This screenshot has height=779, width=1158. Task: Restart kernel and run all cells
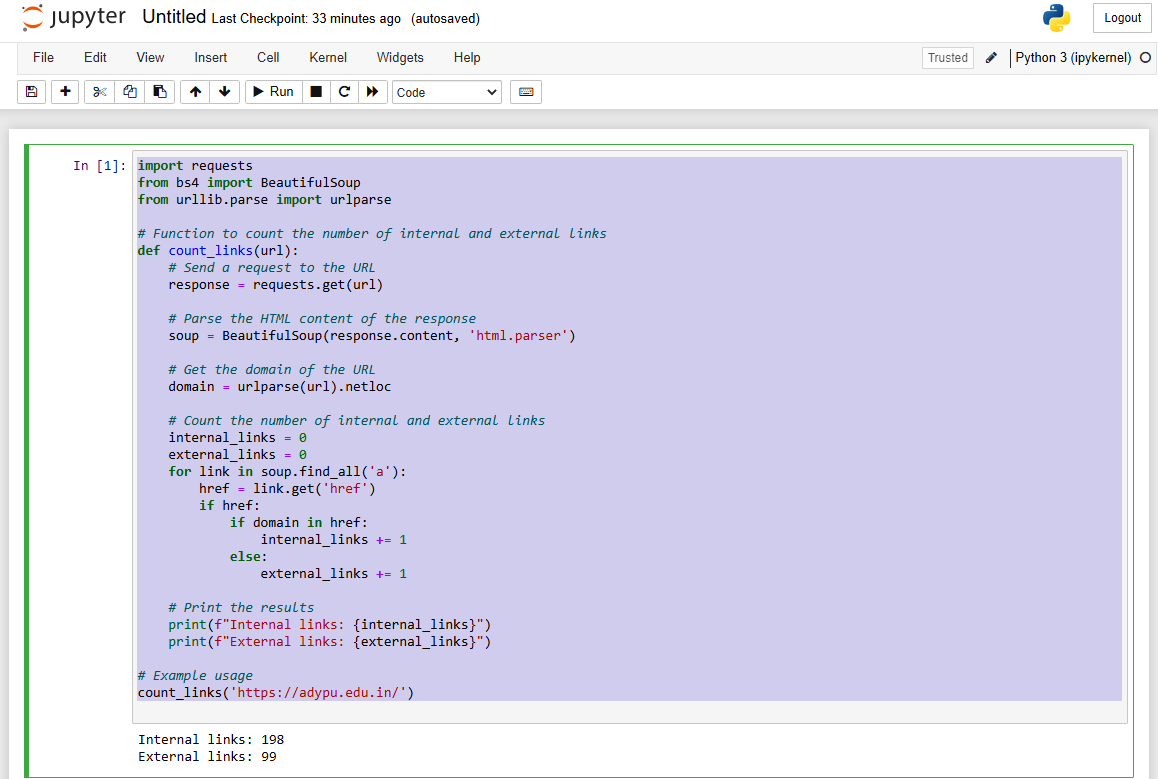click(x=372, y=92)
